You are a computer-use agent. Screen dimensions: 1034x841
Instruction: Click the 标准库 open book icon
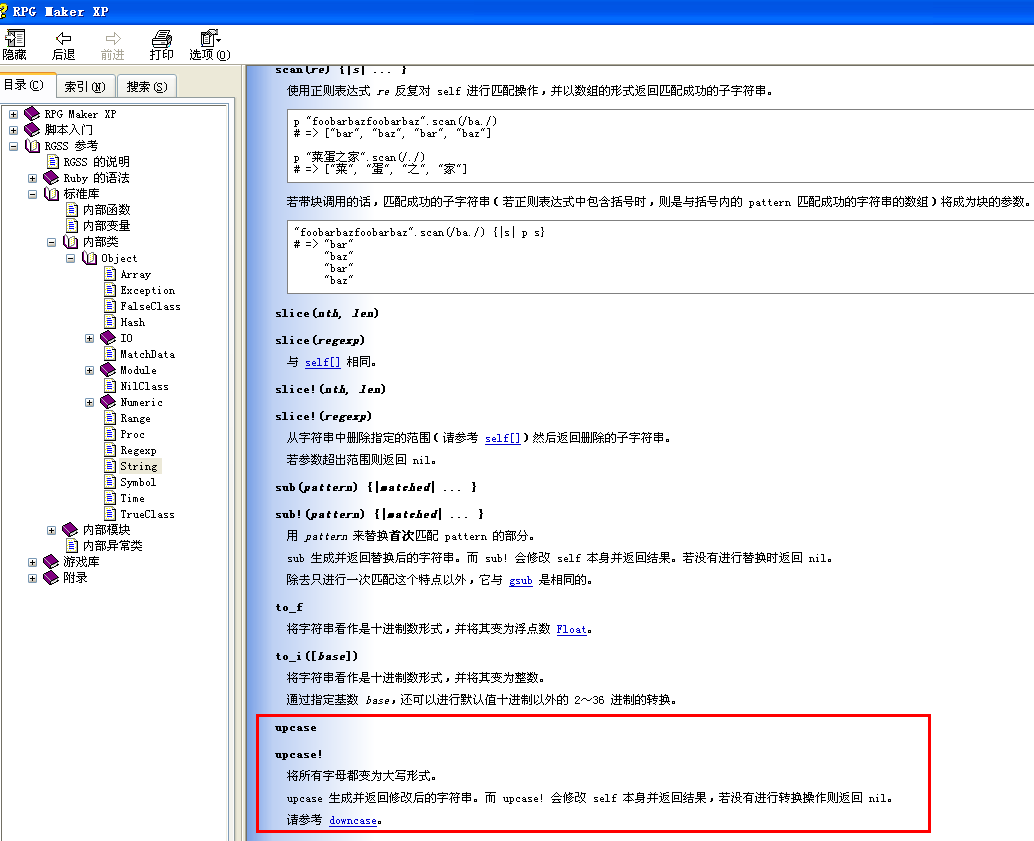(x=51, y=194)
